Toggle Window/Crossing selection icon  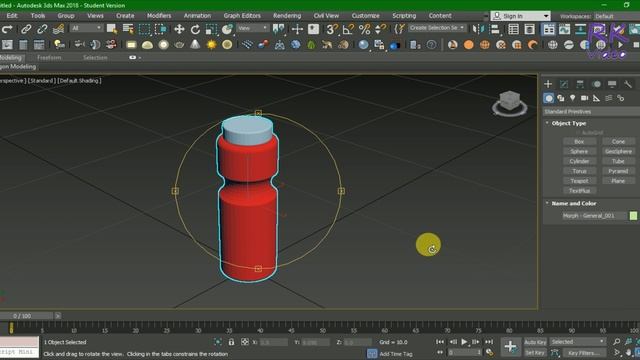(x=160, y=29)
